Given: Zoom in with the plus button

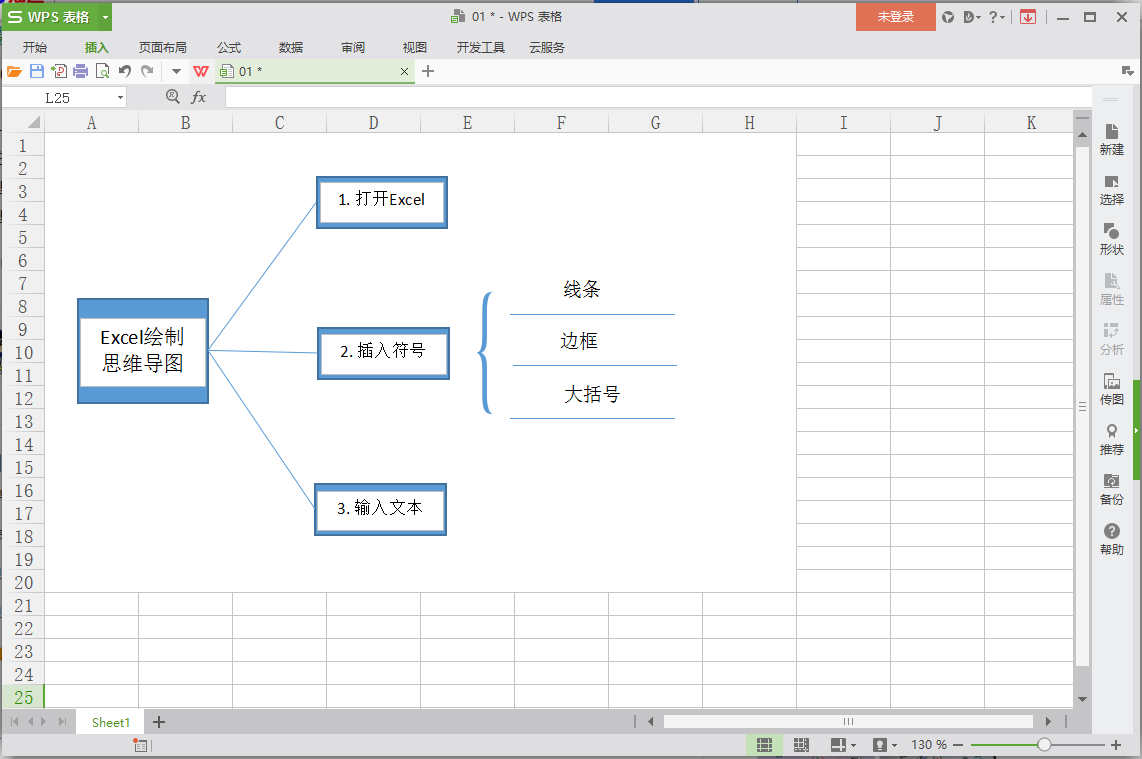Looking at the screenshot, I should pyautogui.click(x=1116, y=744).
